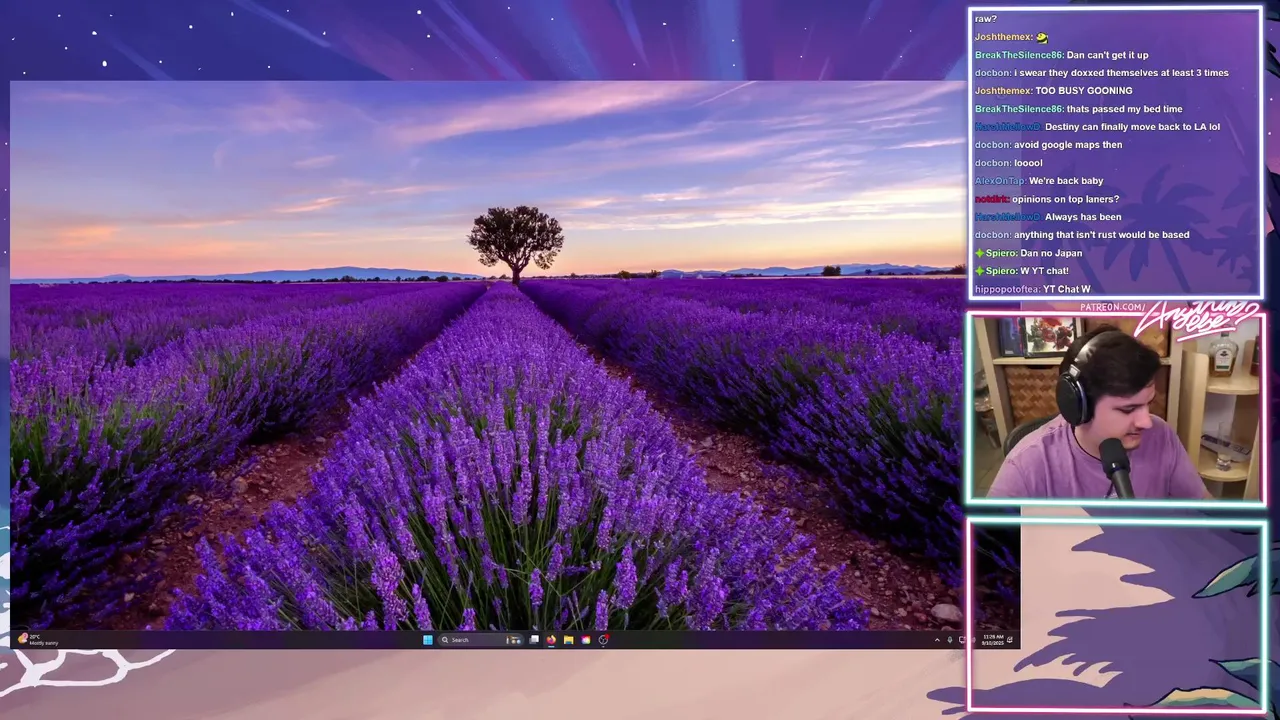Open the Windows Start menu
Screen dimensions: 1280x720
pos(428,640)
